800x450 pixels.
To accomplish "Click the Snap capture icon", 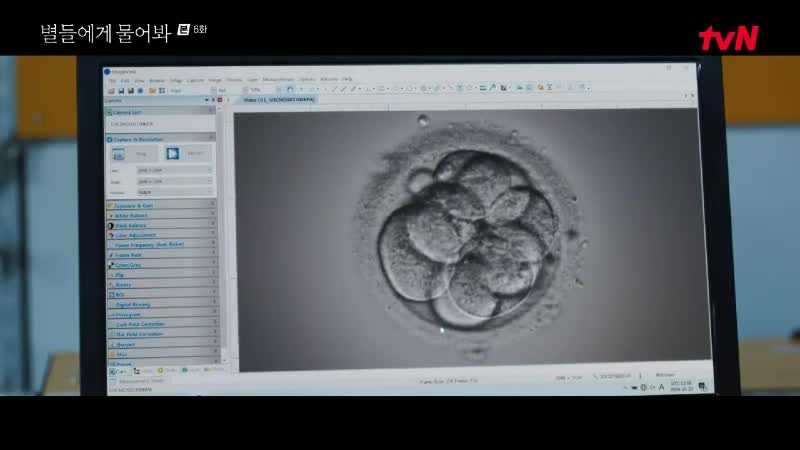I will (x=118, y=154).
